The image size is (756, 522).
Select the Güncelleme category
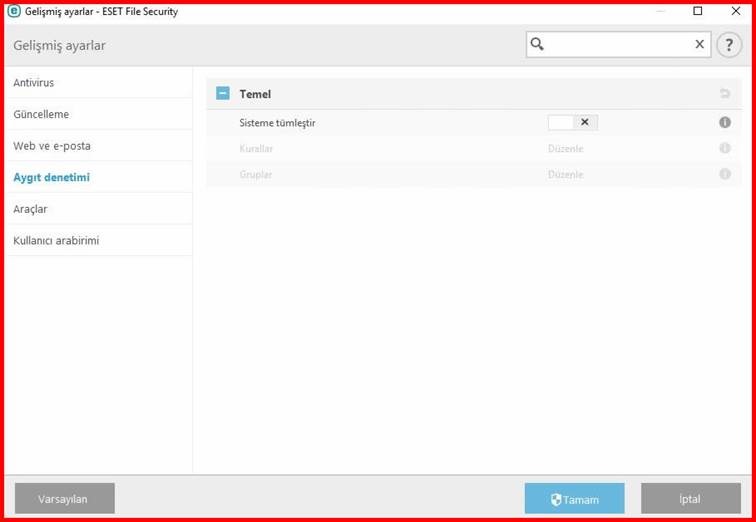(41, 115)
